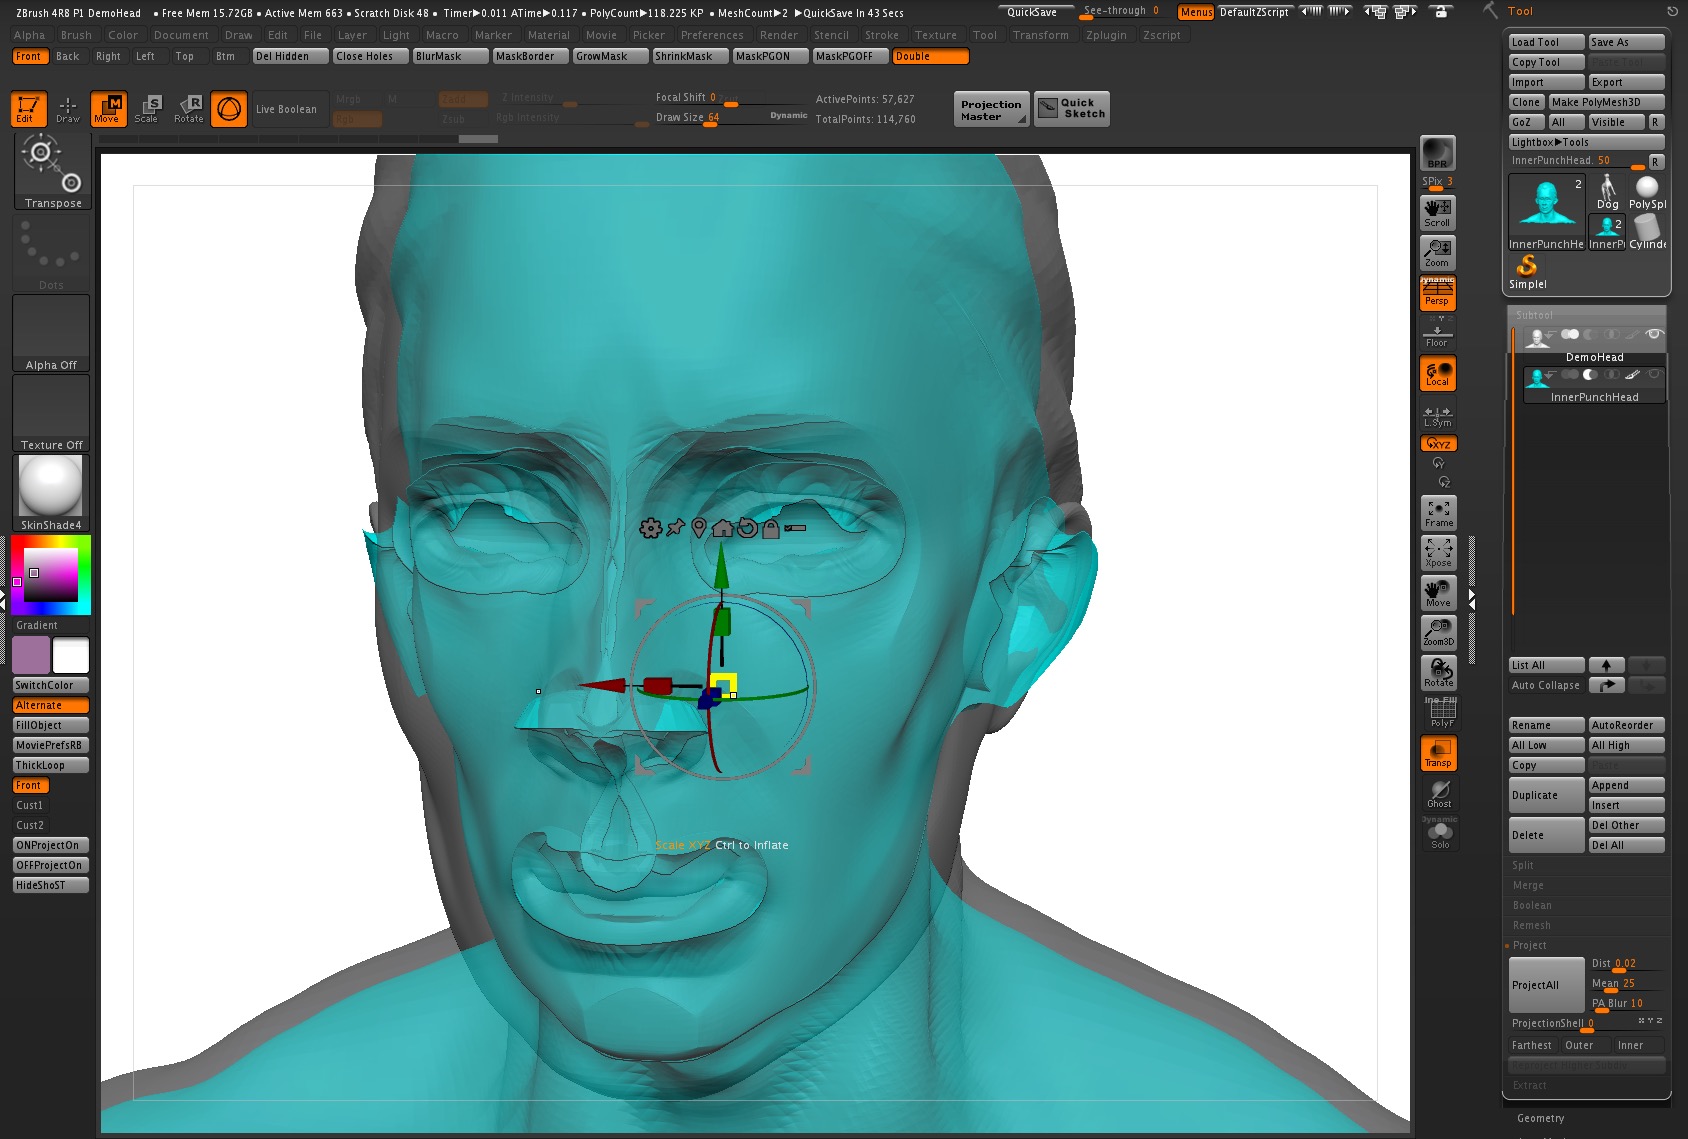Image resolution: width=1688 pixels, height=1139 pixels.
Task: Select the Rotate transform icon
Action: [x=188, y=108]
